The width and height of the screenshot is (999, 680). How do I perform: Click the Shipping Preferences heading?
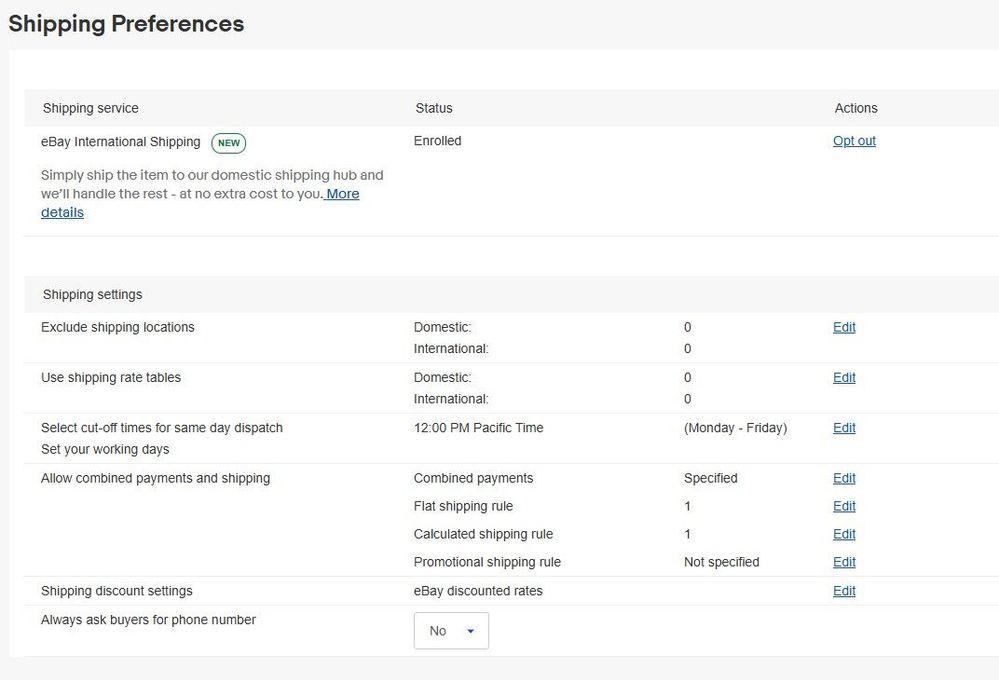pos(126,24)
